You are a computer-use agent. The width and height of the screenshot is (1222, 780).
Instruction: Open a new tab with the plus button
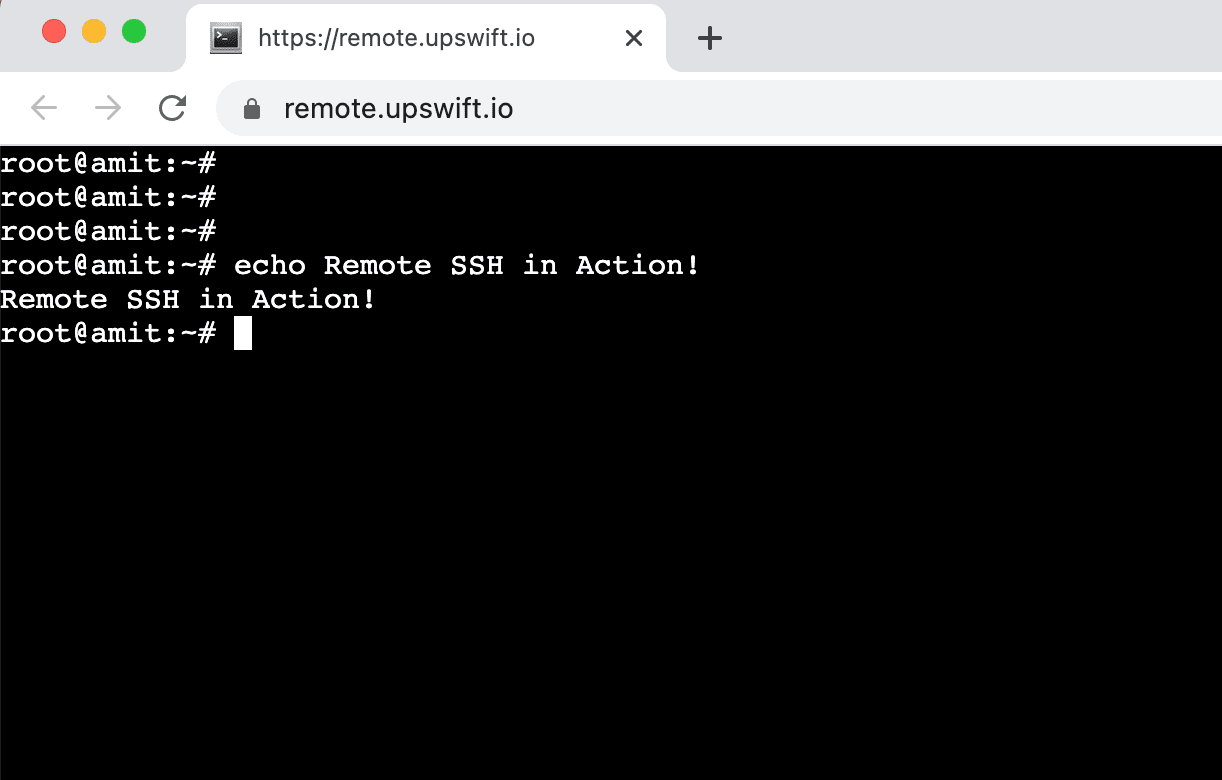tap(709, 39)
